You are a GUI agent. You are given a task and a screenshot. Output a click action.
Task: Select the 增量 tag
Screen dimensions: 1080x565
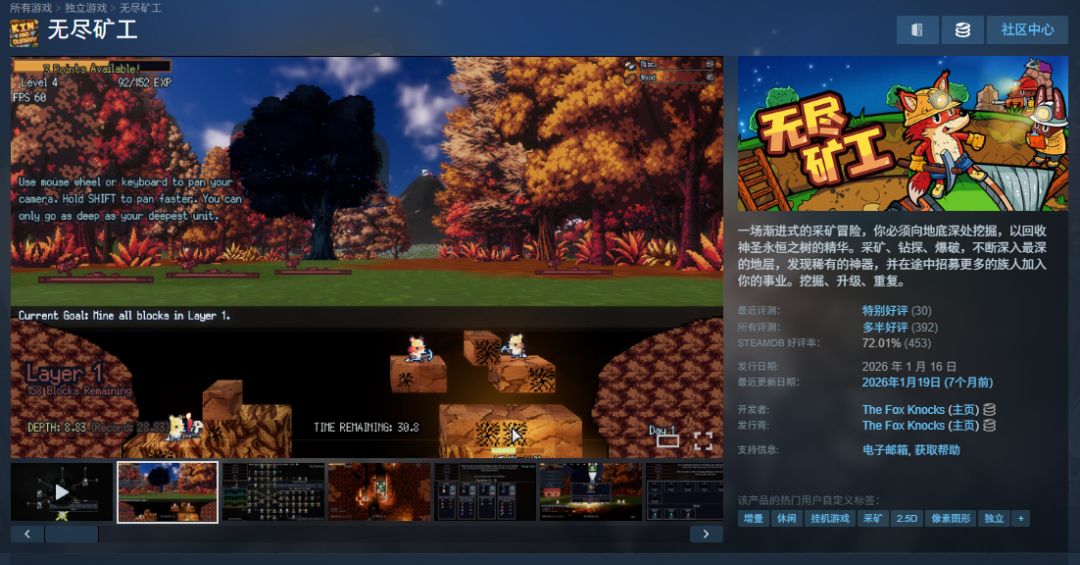tap(753, 518)
